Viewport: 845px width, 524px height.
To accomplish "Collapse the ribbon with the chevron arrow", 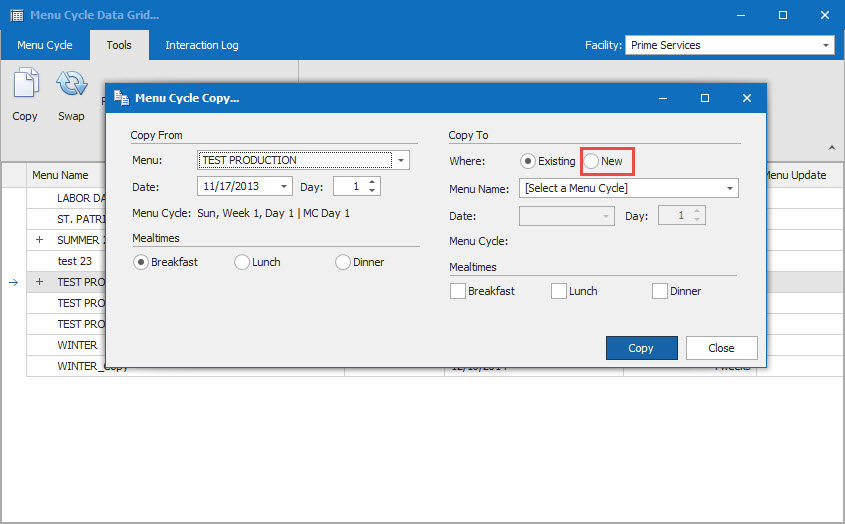I will coord(832,147).
